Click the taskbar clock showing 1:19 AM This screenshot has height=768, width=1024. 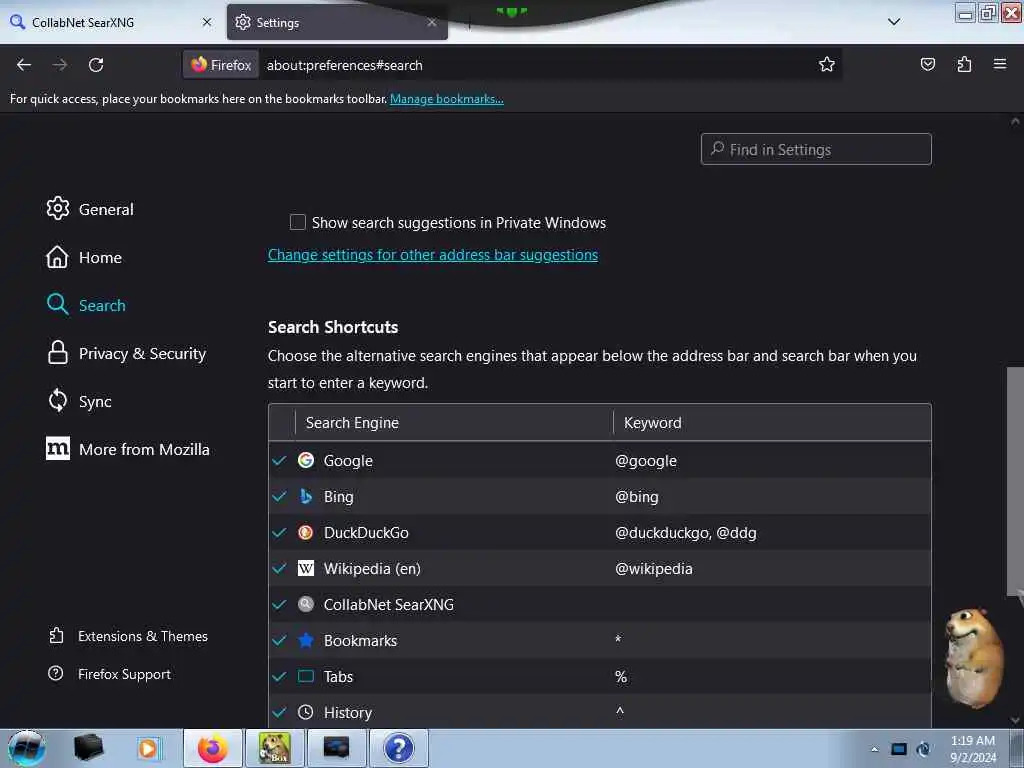point(973,748)
